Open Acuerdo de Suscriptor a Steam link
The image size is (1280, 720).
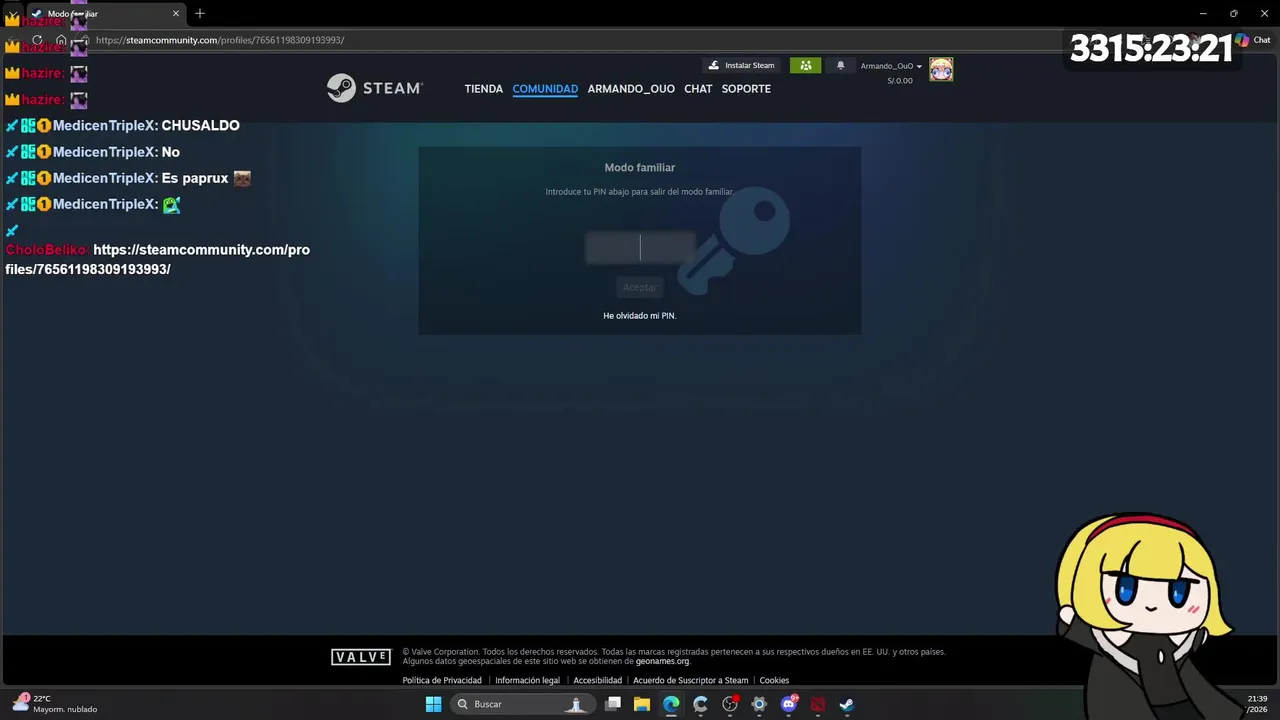690,680
